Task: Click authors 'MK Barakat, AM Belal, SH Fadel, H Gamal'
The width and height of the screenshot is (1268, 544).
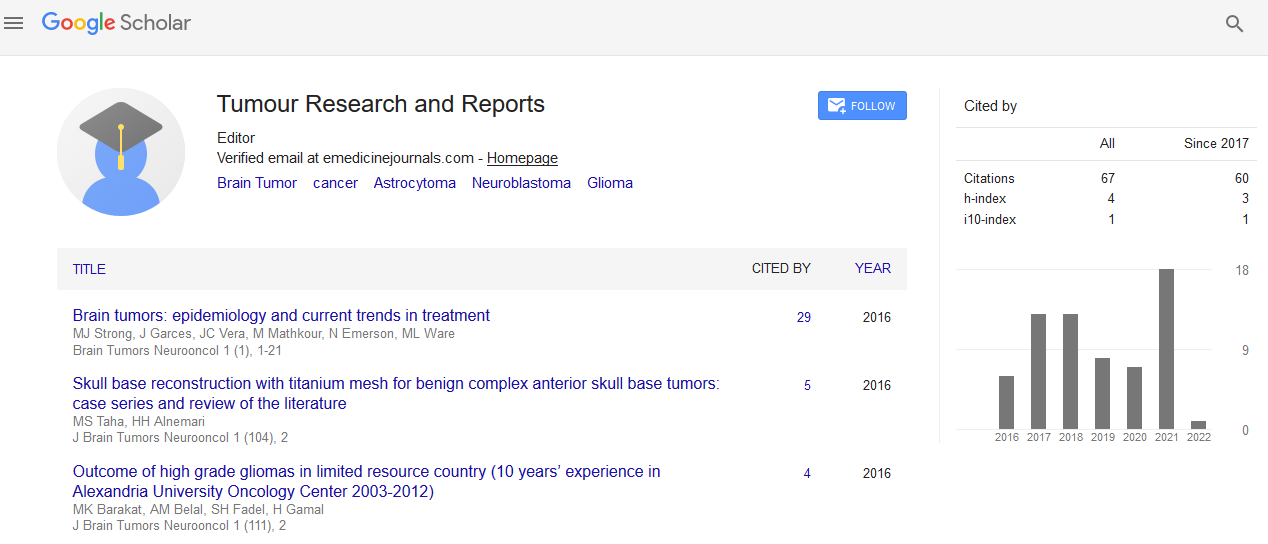Action: (x=198, y=510)
